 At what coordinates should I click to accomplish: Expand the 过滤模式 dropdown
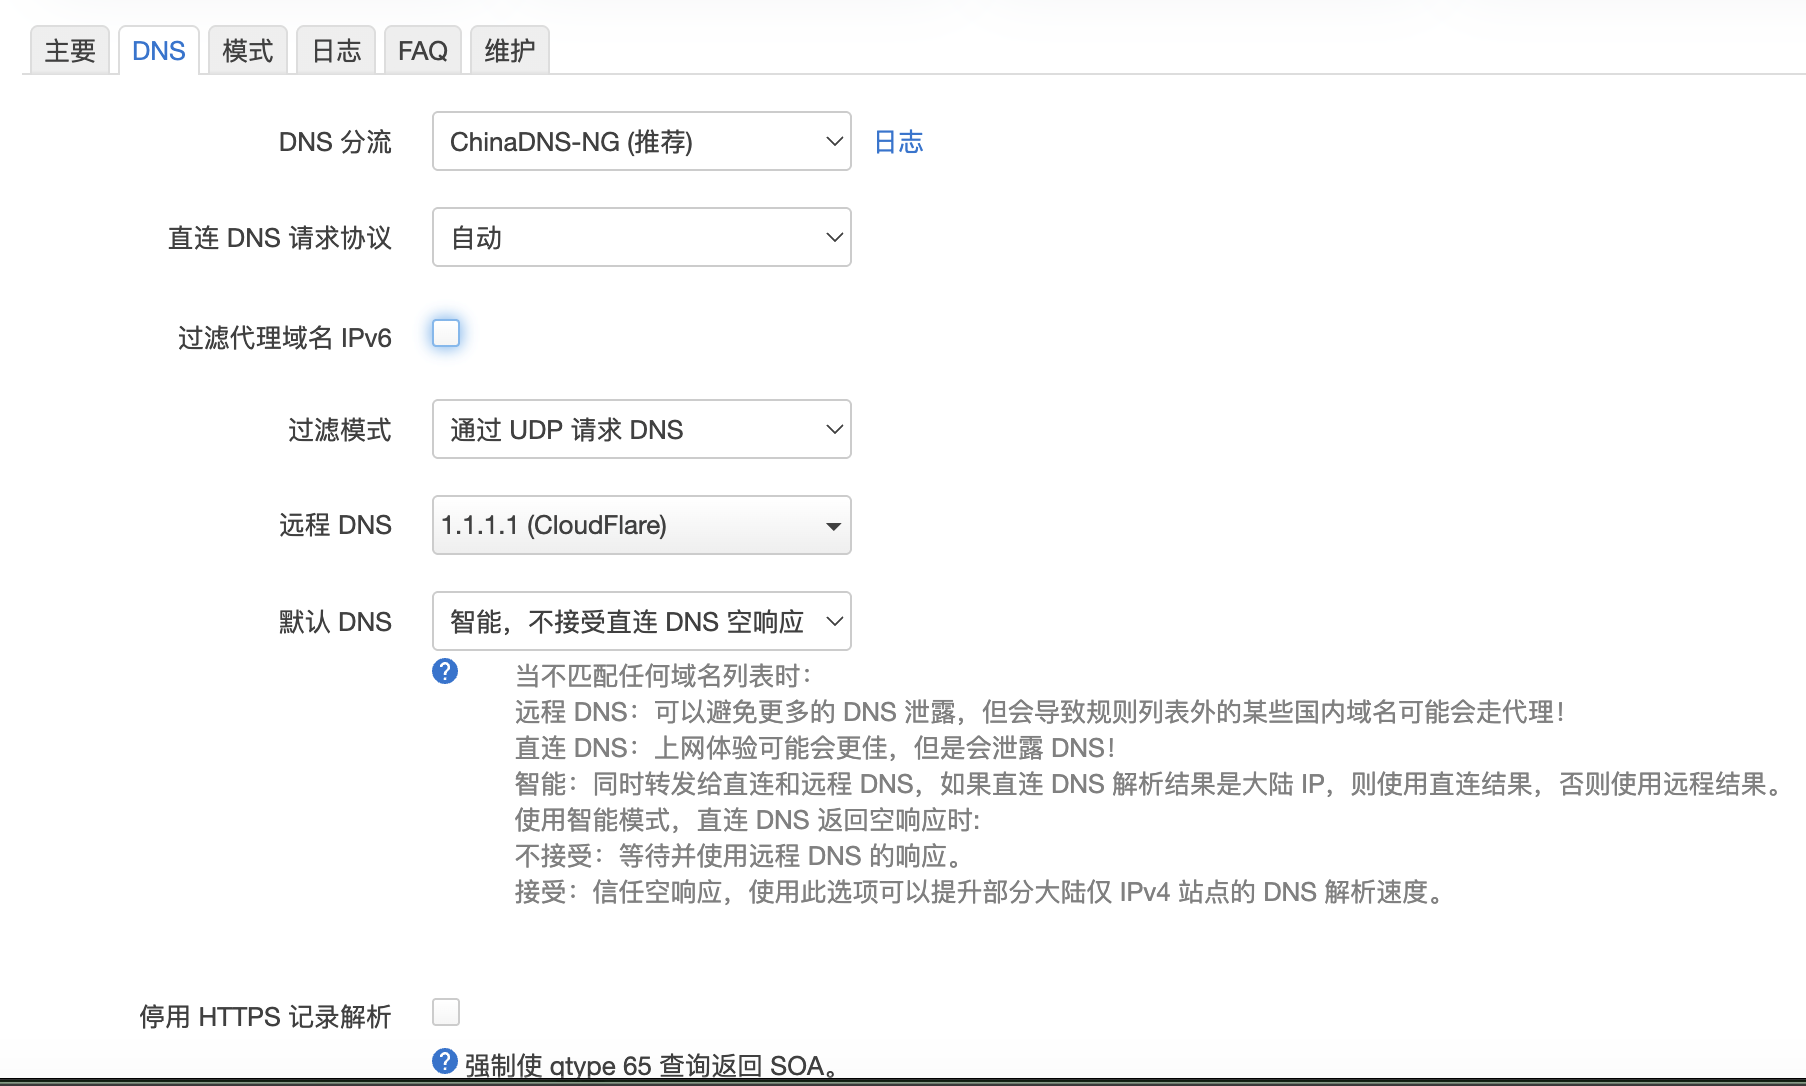coord(642,429)
